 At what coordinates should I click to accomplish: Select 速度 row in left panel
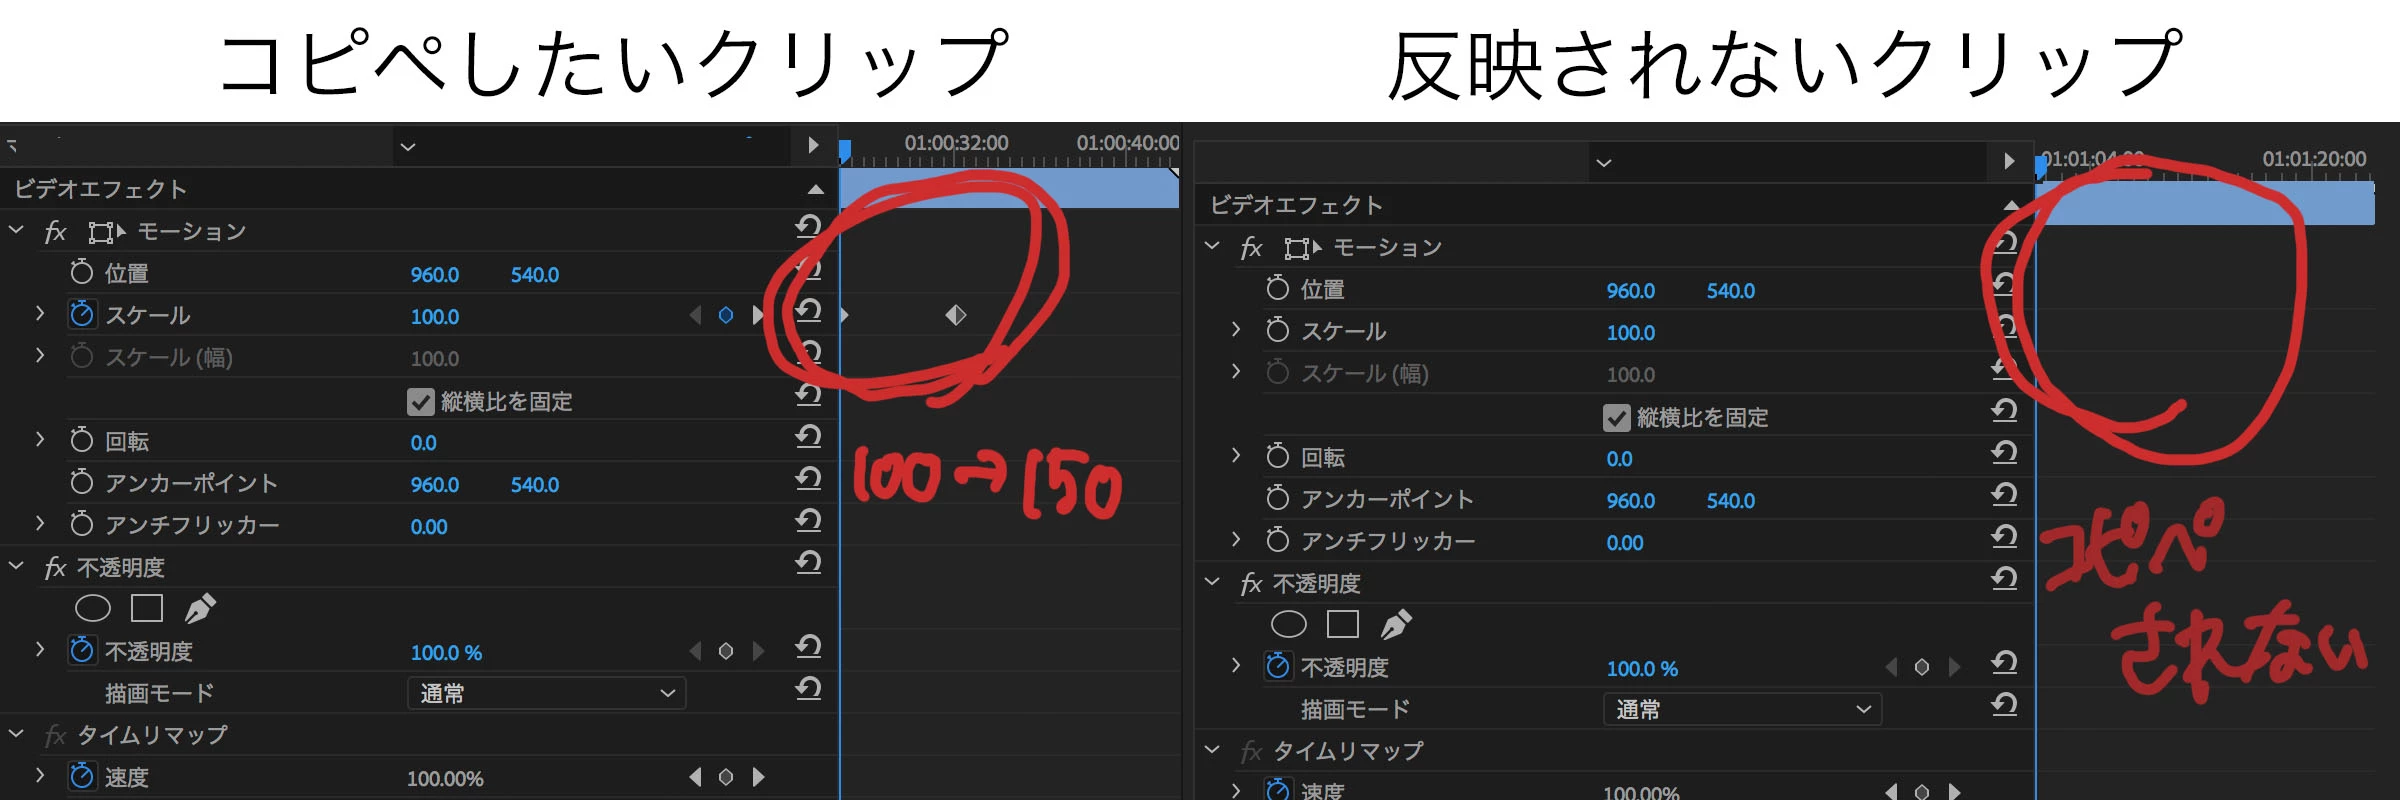(x=419, y=777)
